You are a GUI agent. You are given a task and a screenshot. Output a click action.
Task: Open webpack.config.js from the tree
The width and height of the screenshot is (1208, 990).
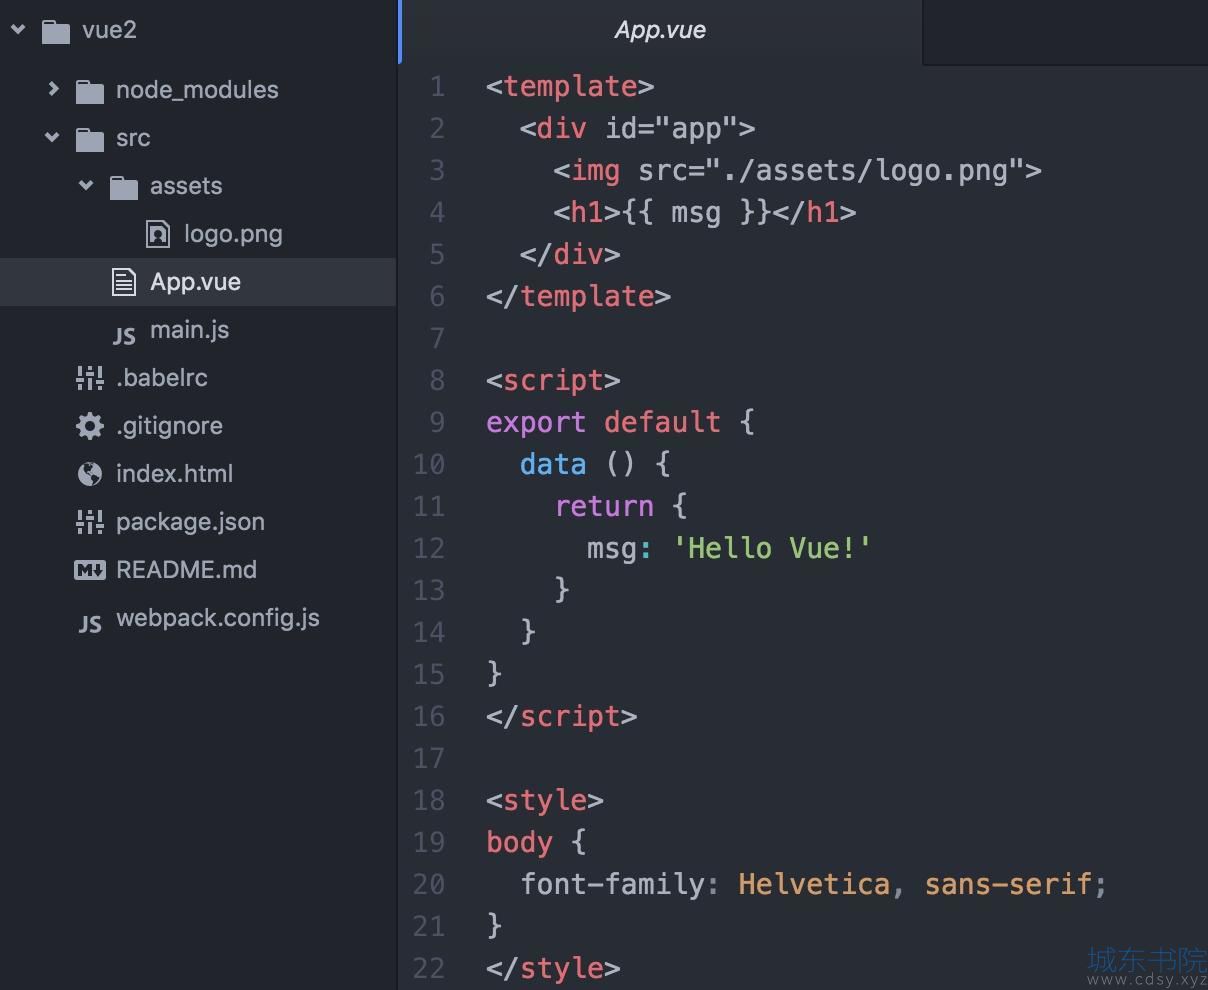click(218, 618)
